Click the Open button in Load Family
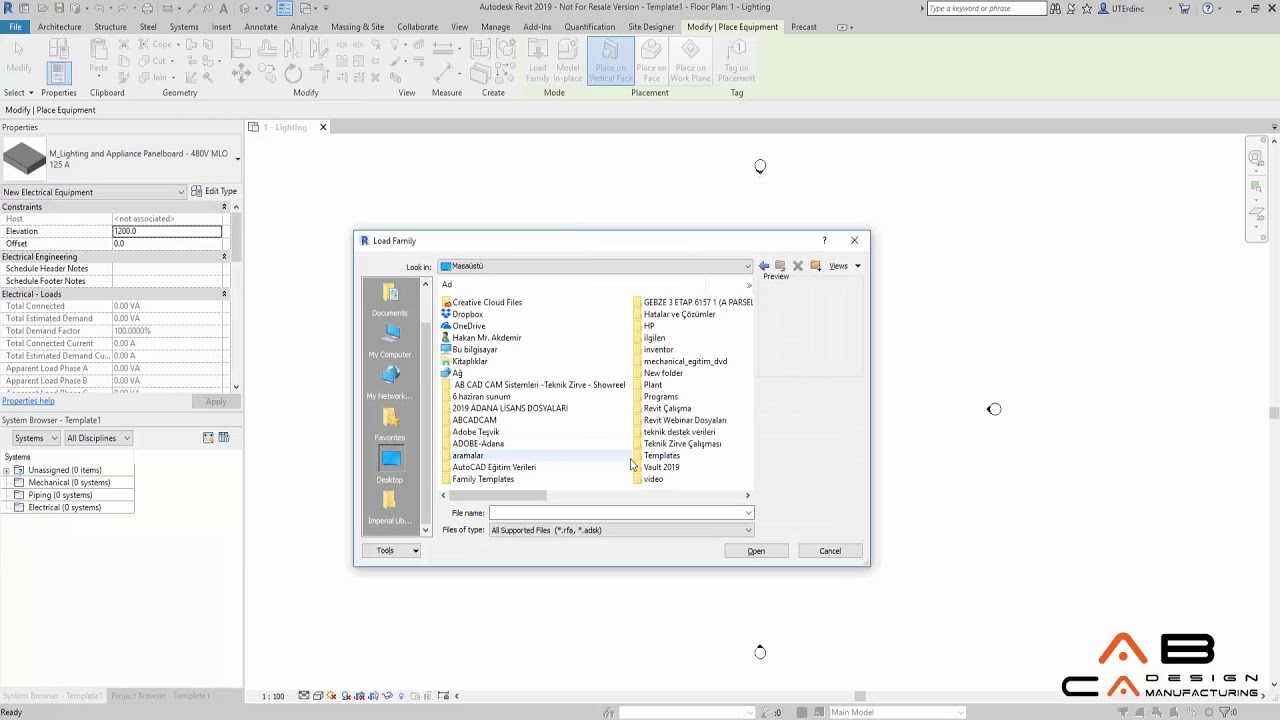The height and width of the screenshot is (720, 1280). click(x=756, y=551)
